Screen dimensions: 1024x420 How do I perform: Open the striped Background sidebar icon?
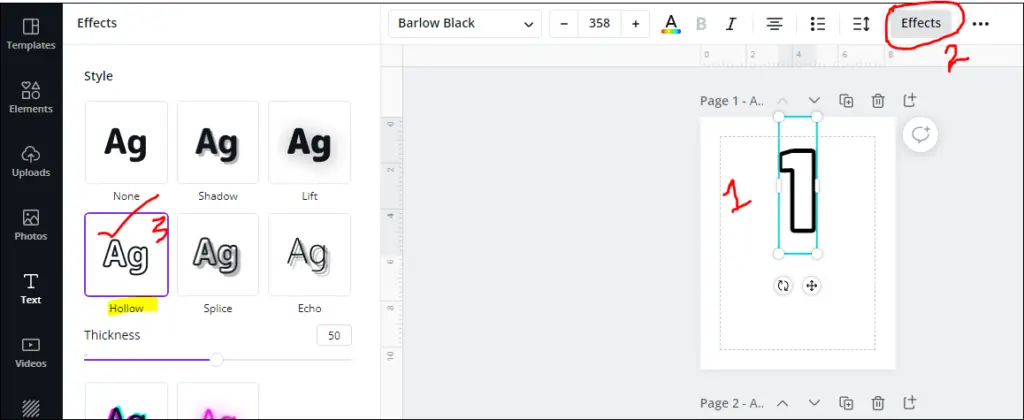[x=31, y=408]
